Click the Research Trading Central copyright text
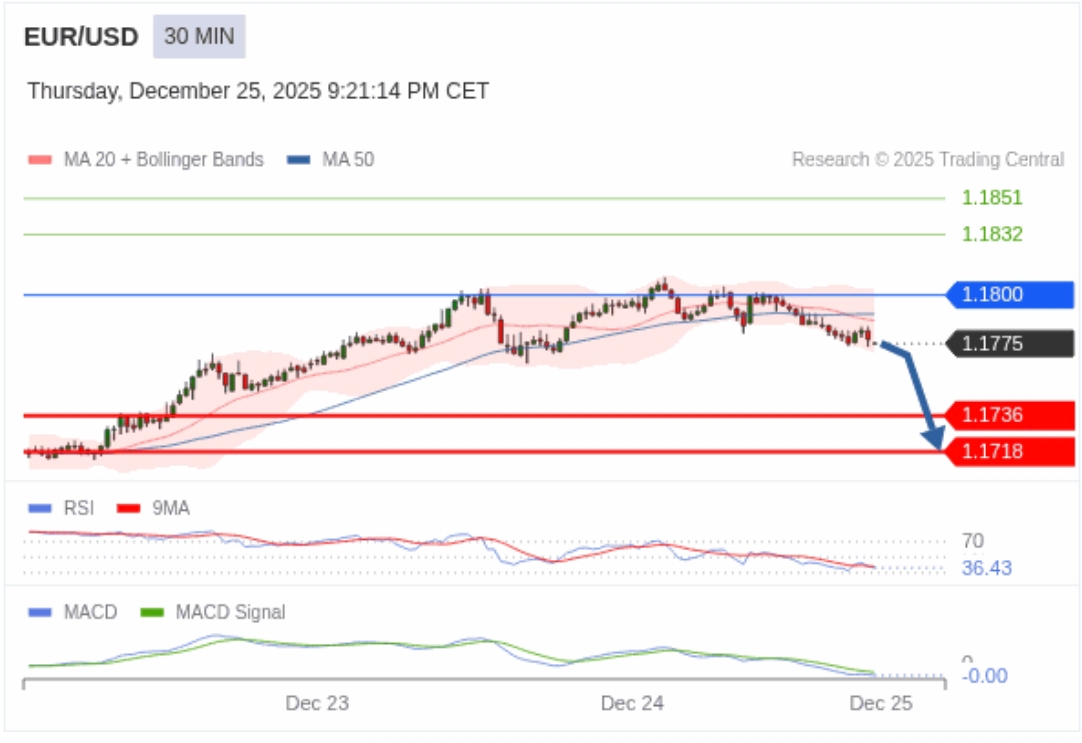The image size is (1082, 743). pos(927,159)
